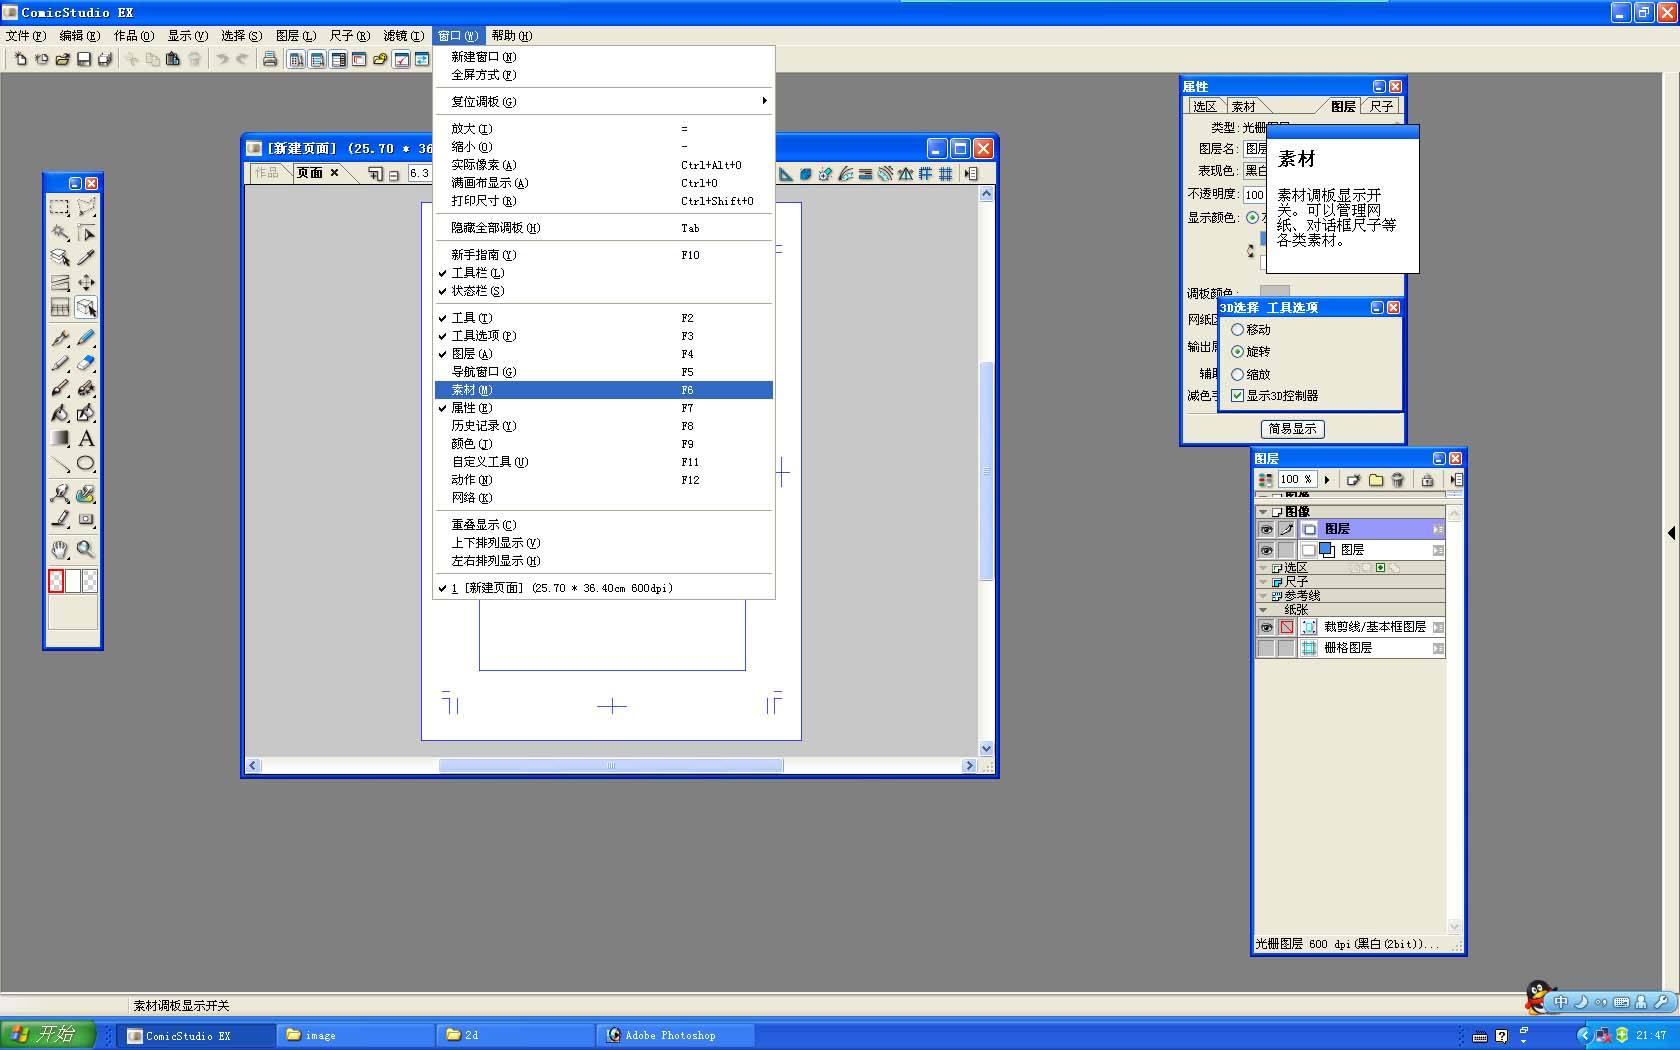Select the Ellipse shape tool
Screen dimensions: 1680x1050
(86, 464)
